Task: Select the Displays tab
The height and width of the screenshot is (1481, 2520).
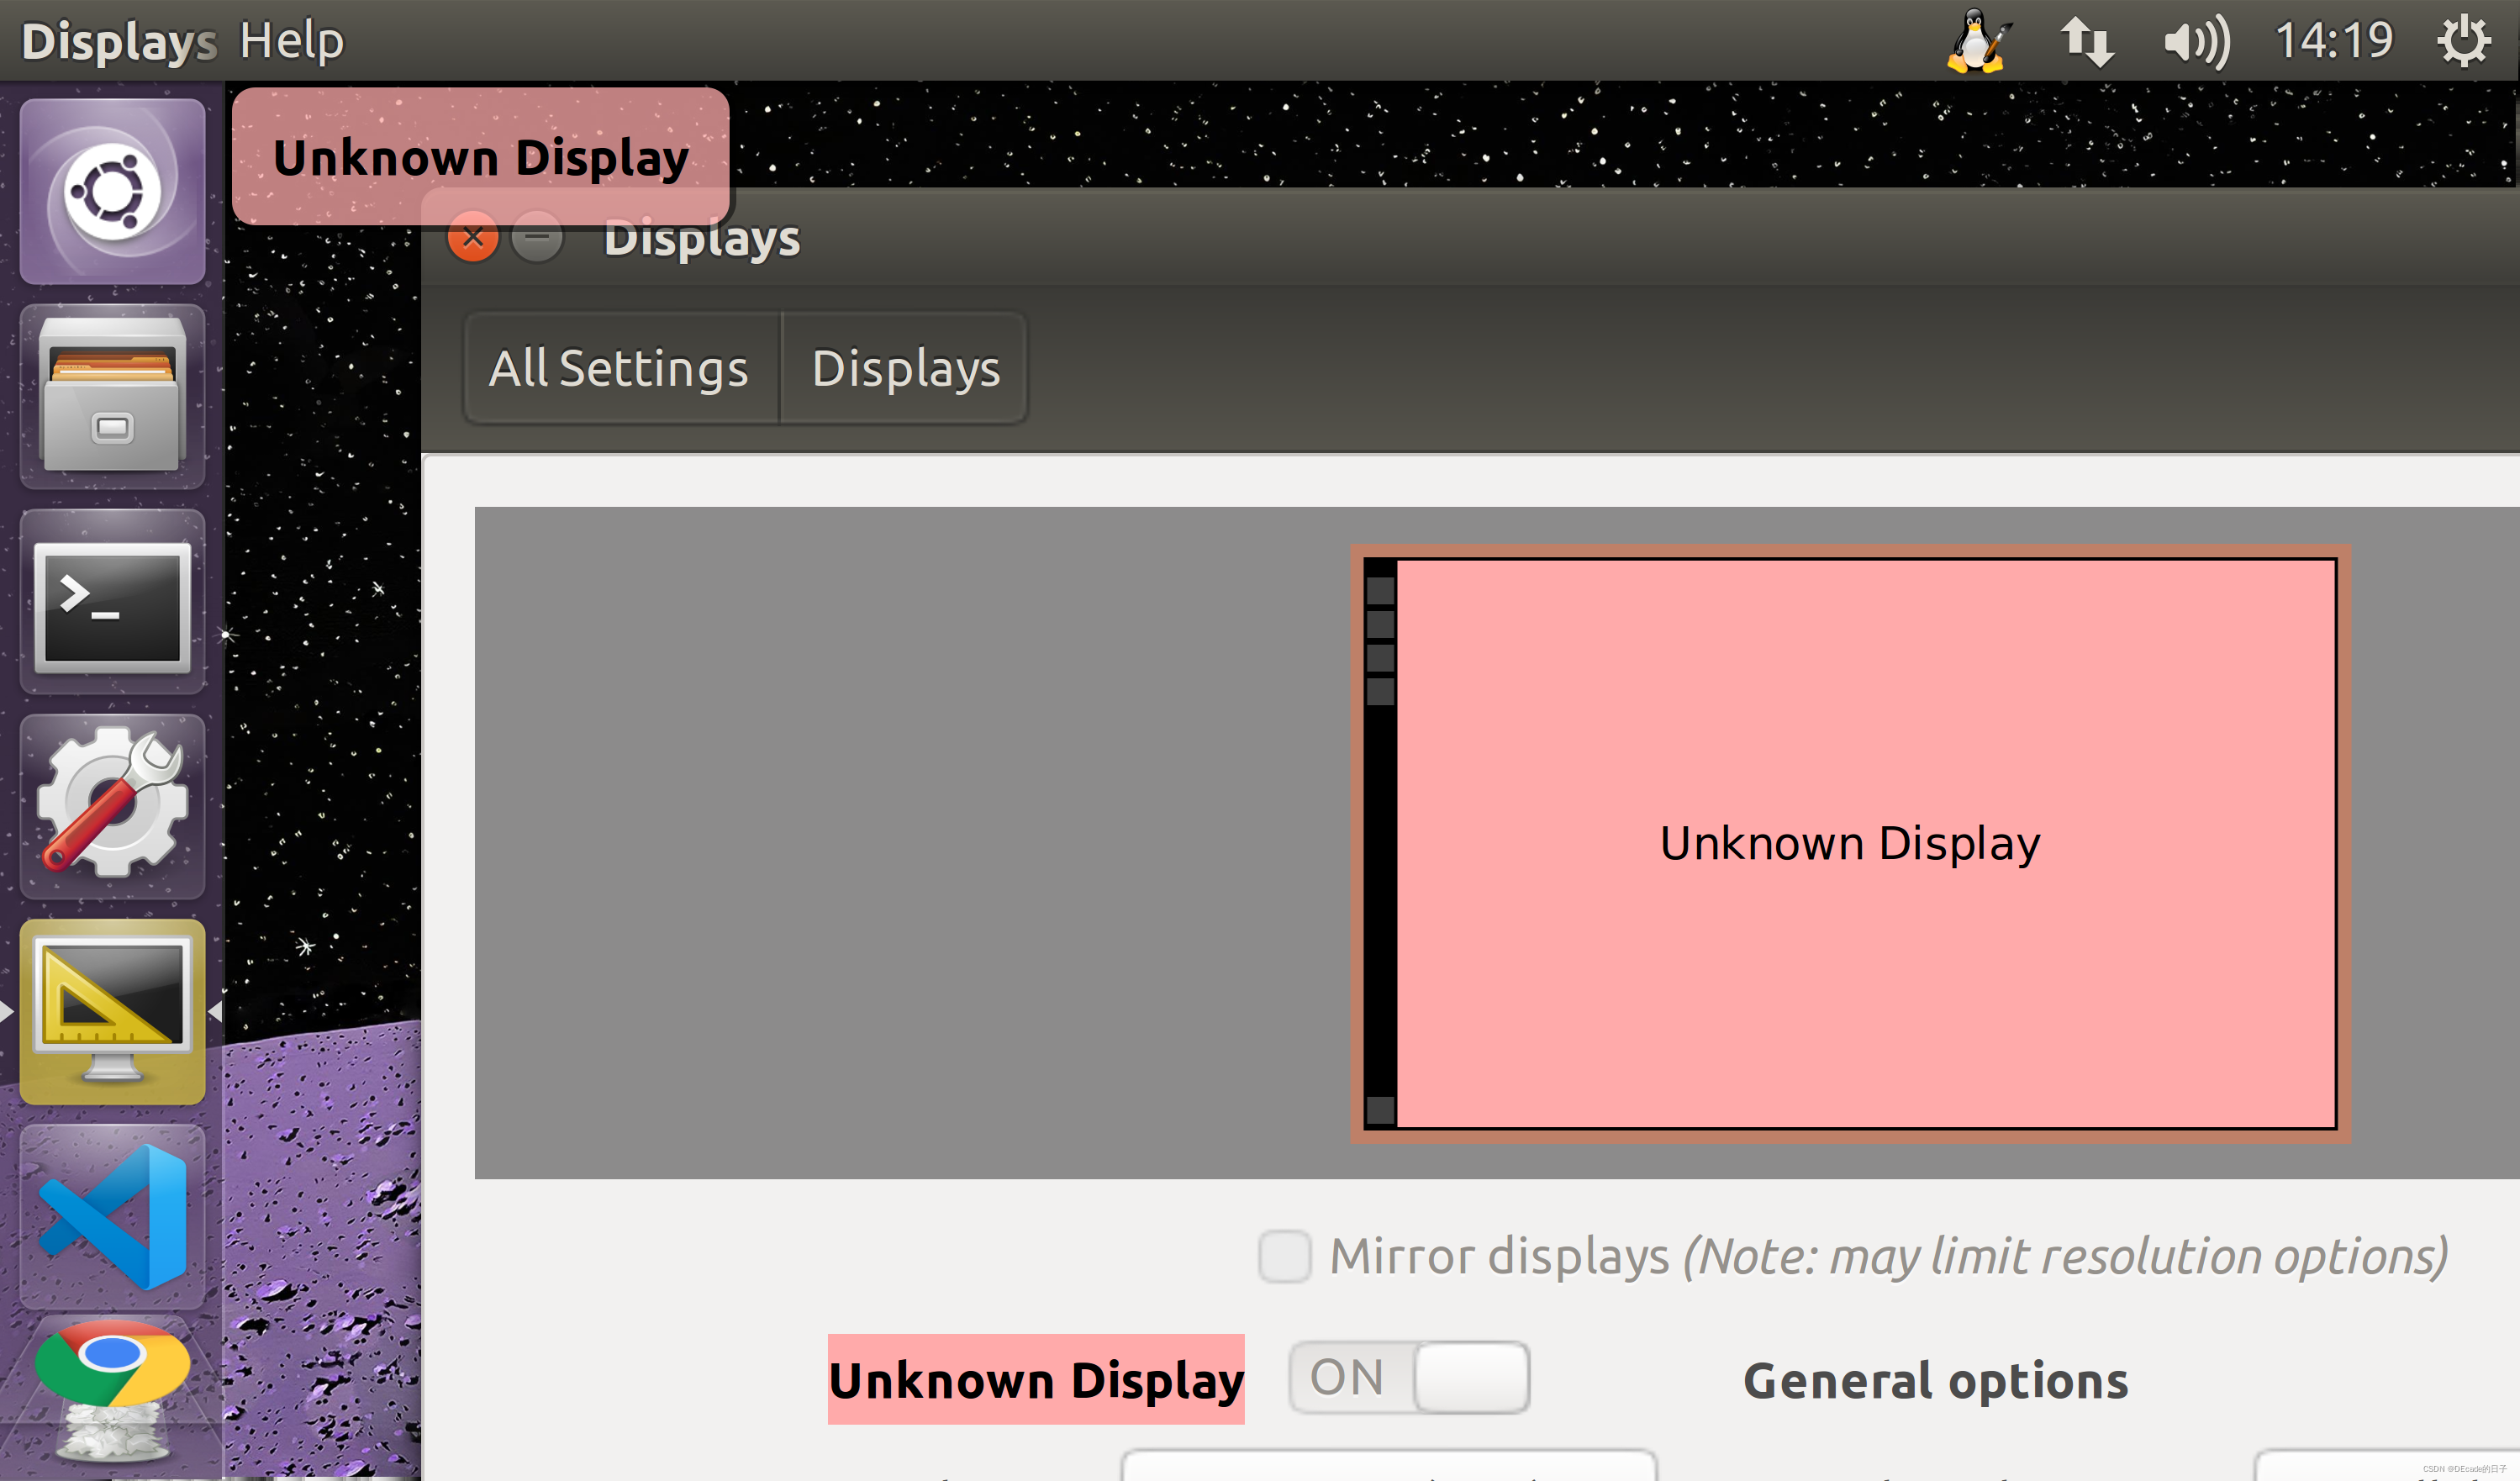Action: [906, 366]
